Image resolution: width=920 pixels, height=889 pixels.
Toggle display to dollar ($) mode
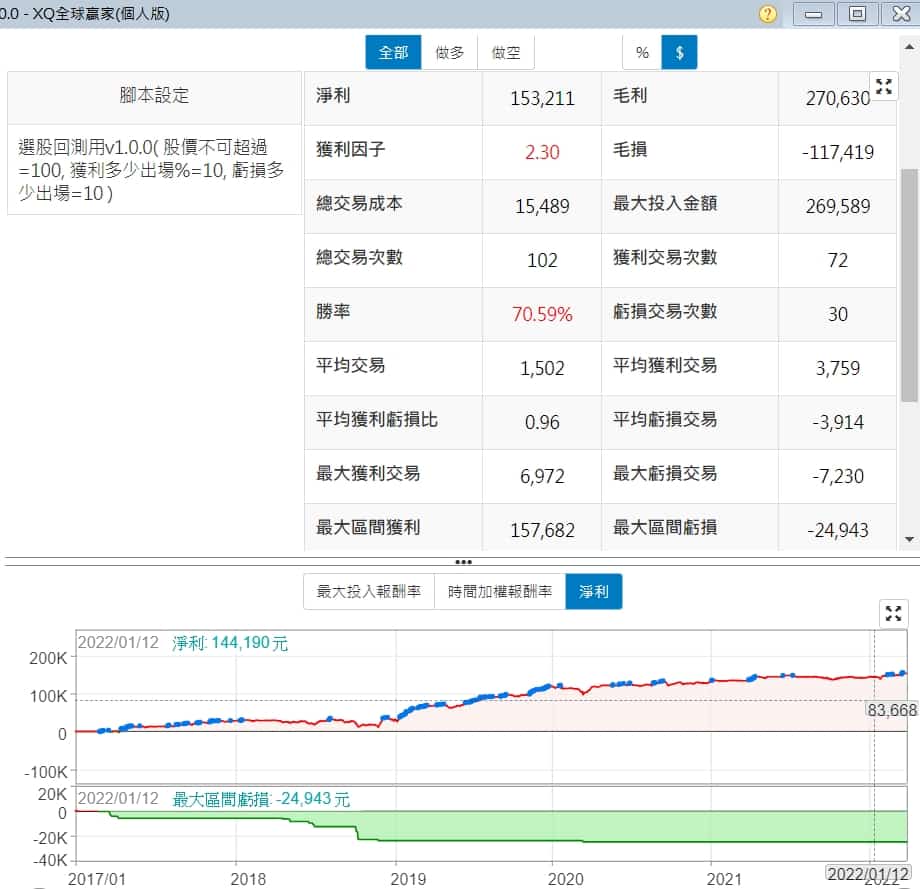(679, 53)
